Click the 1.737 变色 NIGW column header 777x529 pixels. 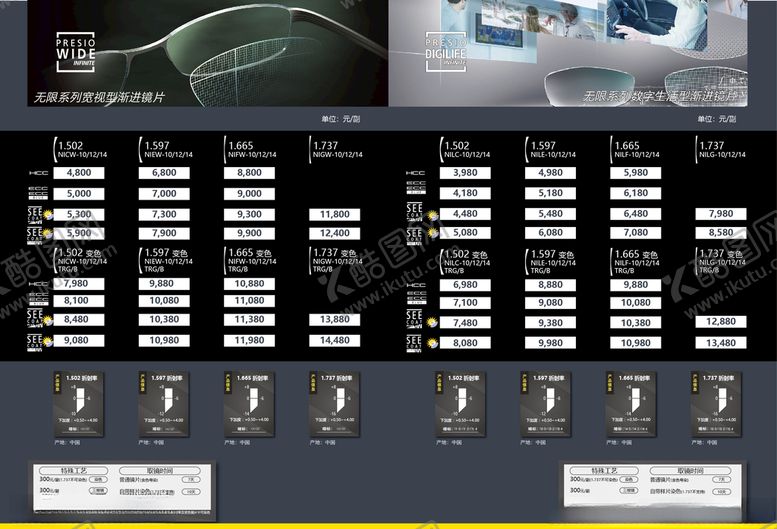click(x=335, y=261)
